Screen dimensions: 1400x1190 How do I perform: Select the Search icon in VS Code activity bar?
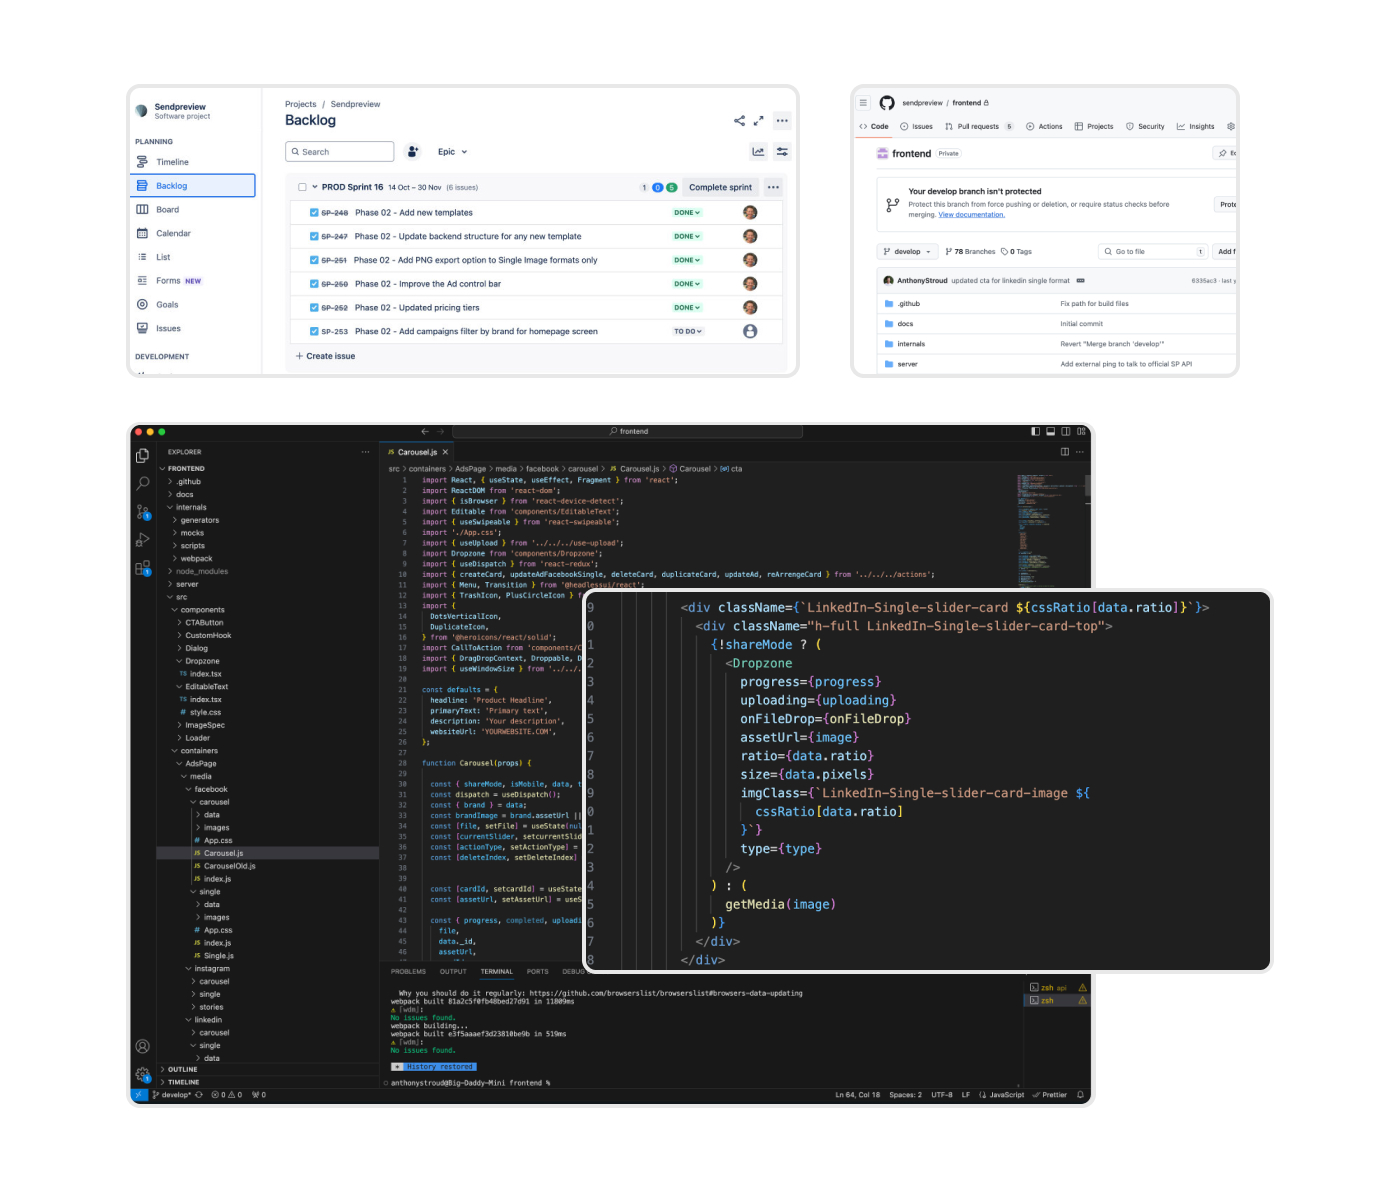(142, 483)
